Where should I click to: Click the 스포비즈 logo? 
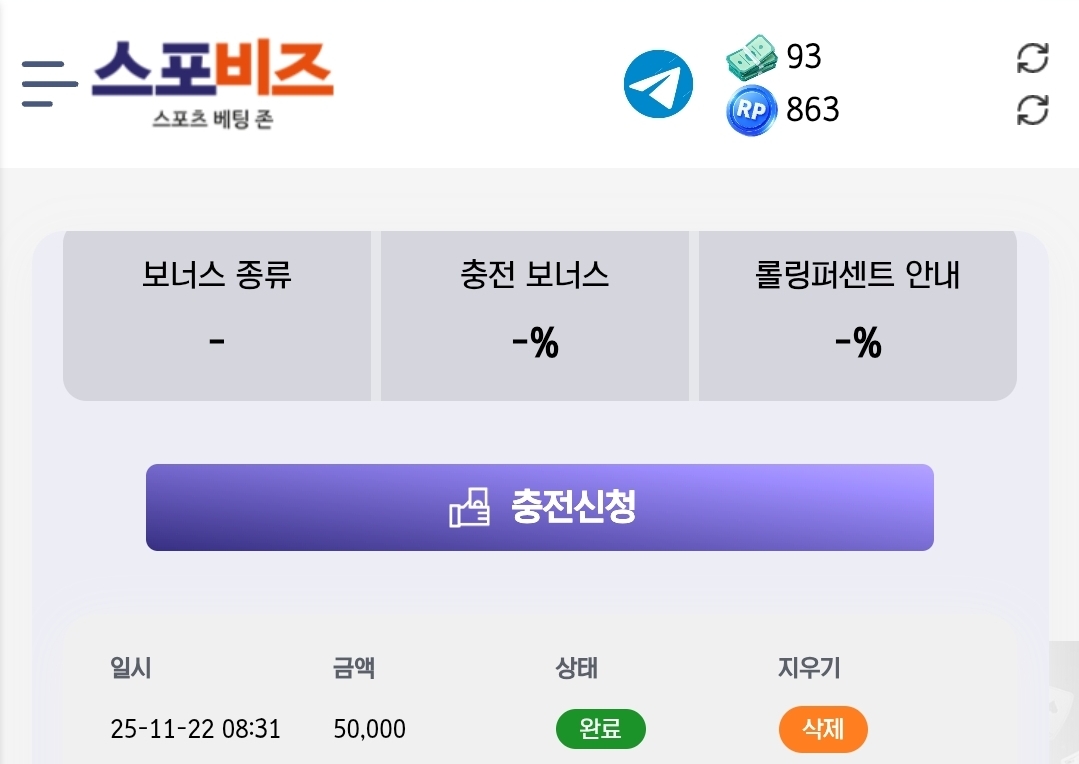pyautogui.click(x=212, y=82)
